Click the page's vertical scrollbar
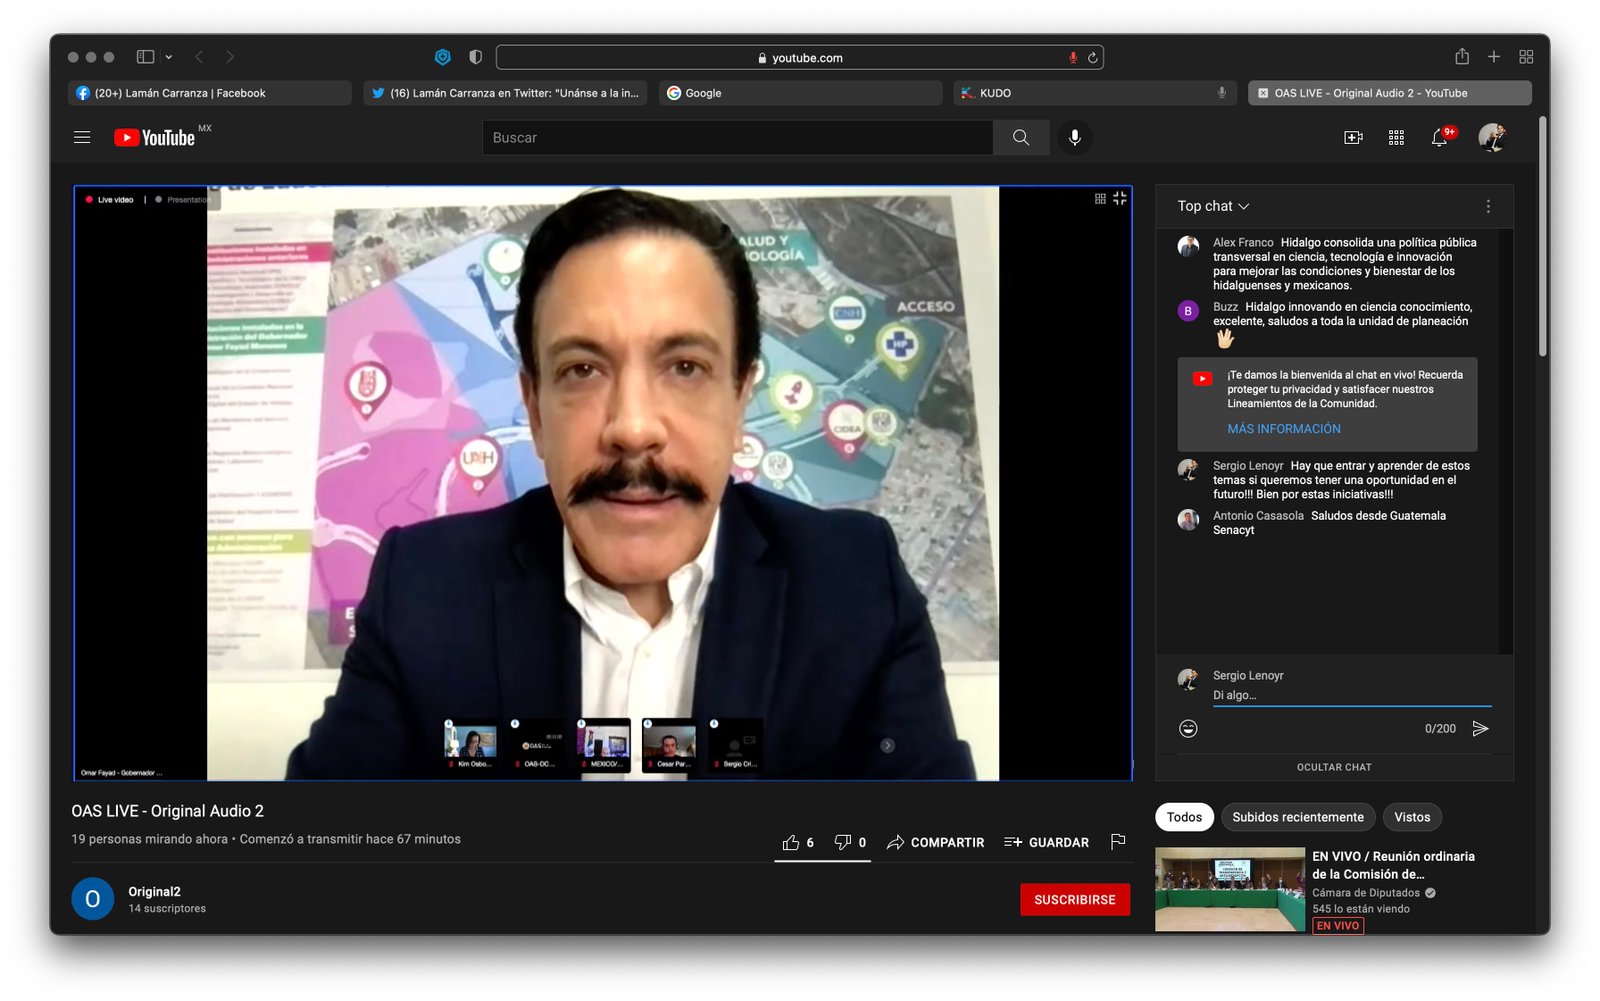Image resolution: width=1600 pixels, height=1001 pixels. 1543,240
